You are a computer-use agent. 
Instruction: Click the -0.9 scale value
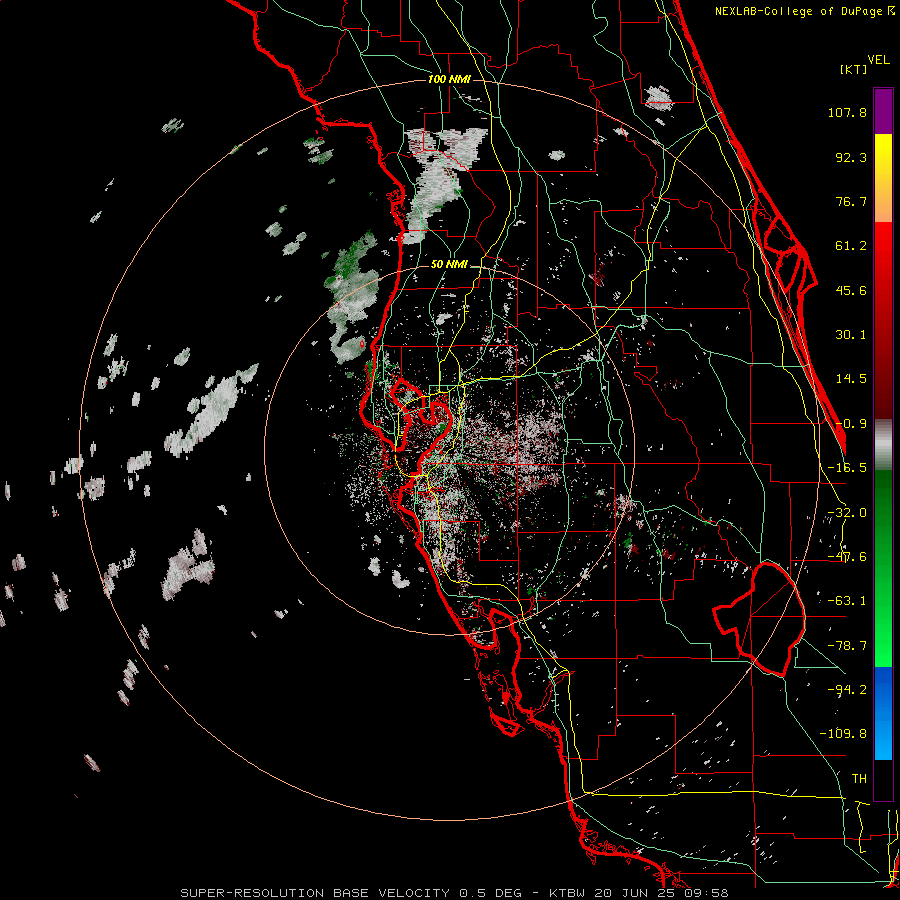tap(851, 424)
